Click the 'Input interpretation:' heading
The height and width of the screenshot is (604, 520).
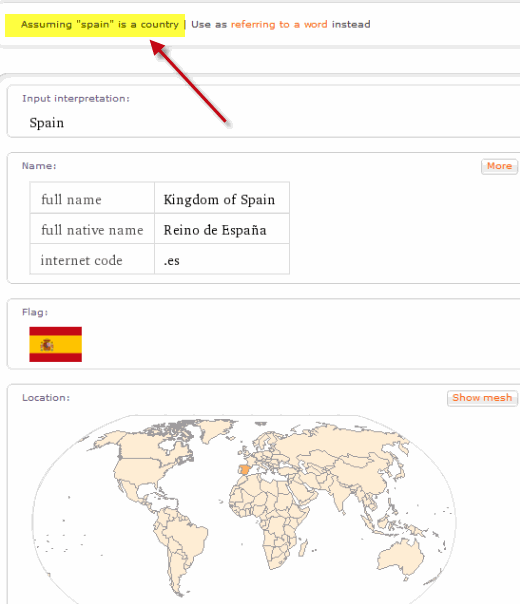tap(76, 99)
